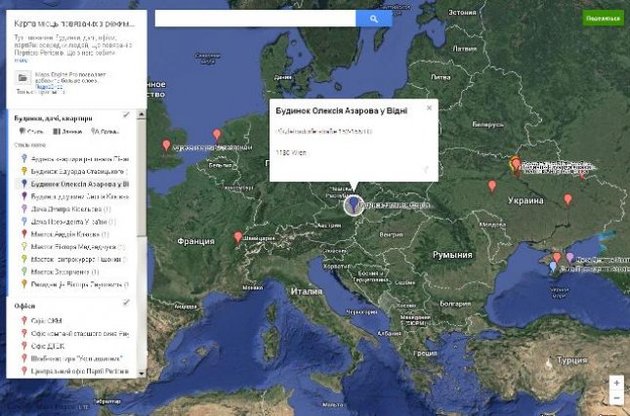Click the scroll-up arrow of layers panel
This screenshot has width=630, height=416.
[140, 114]
